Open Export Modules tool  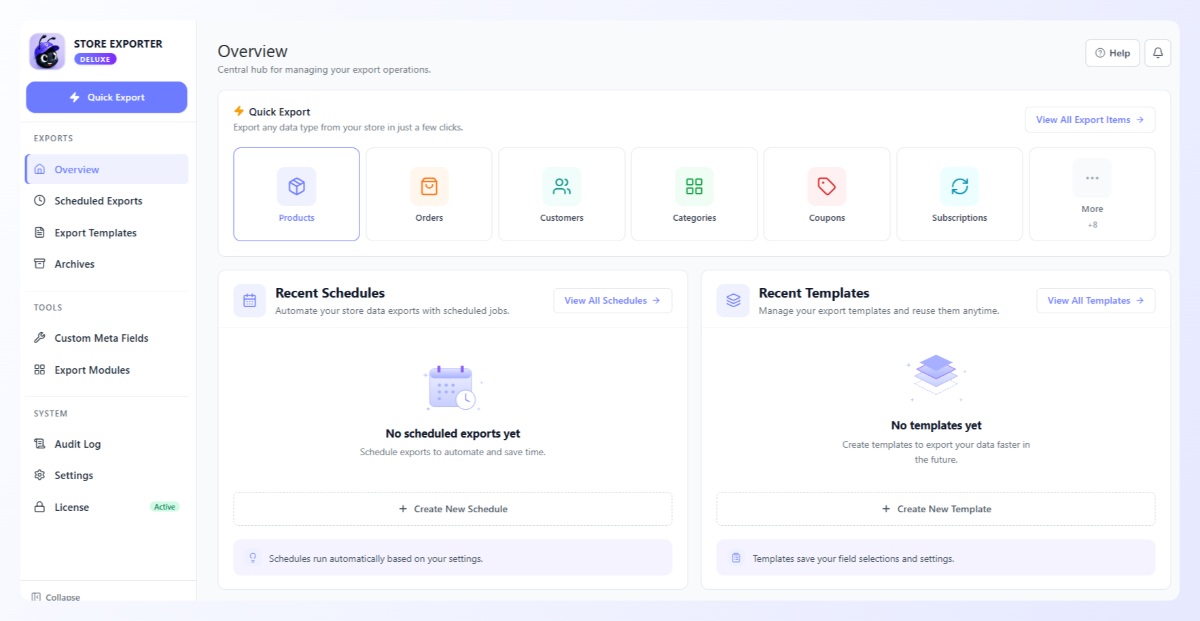pos(106,370)
